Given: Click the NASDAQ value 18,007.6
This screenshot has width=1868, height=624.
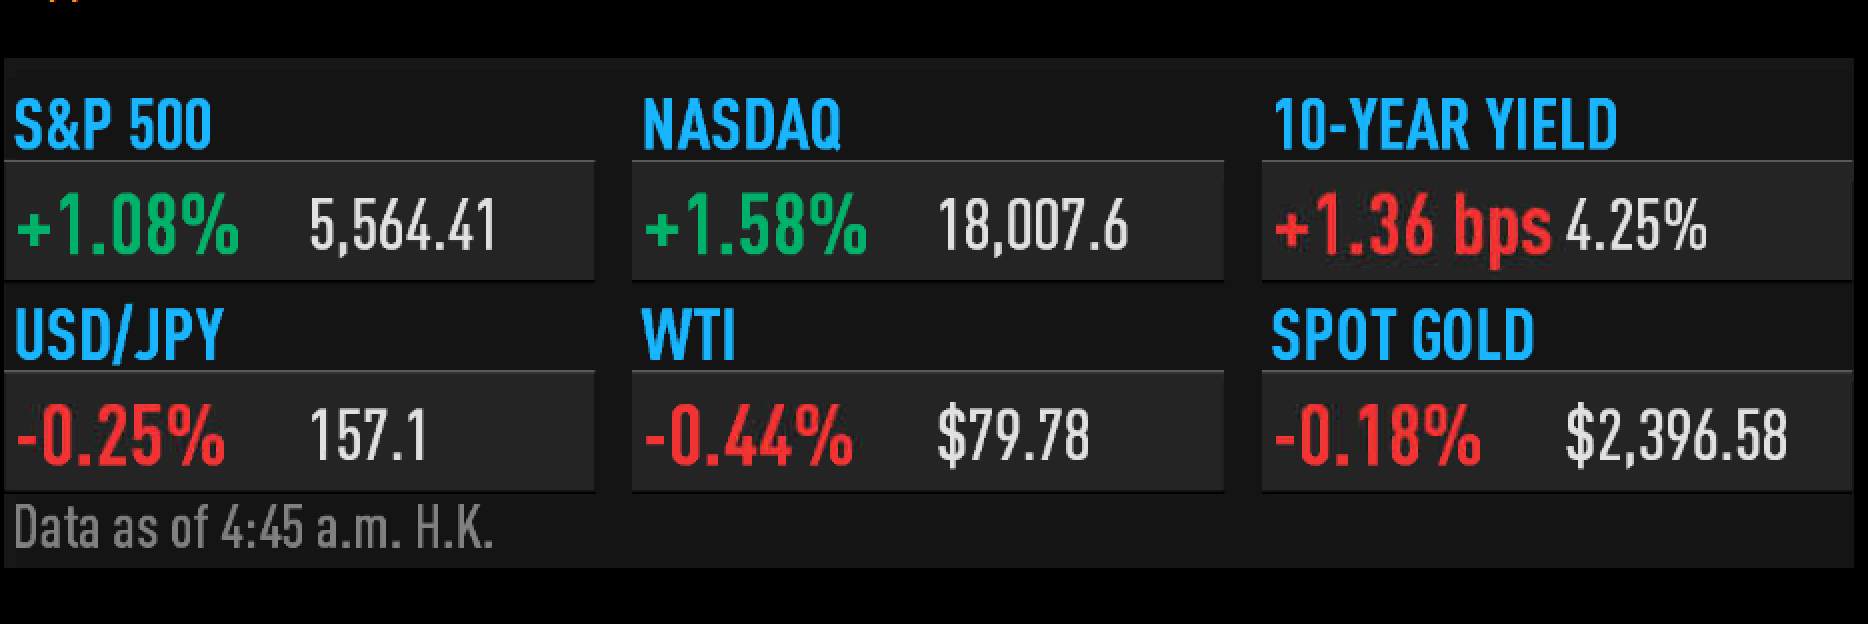Looking at the screenshot, I should pos(1033,225).
